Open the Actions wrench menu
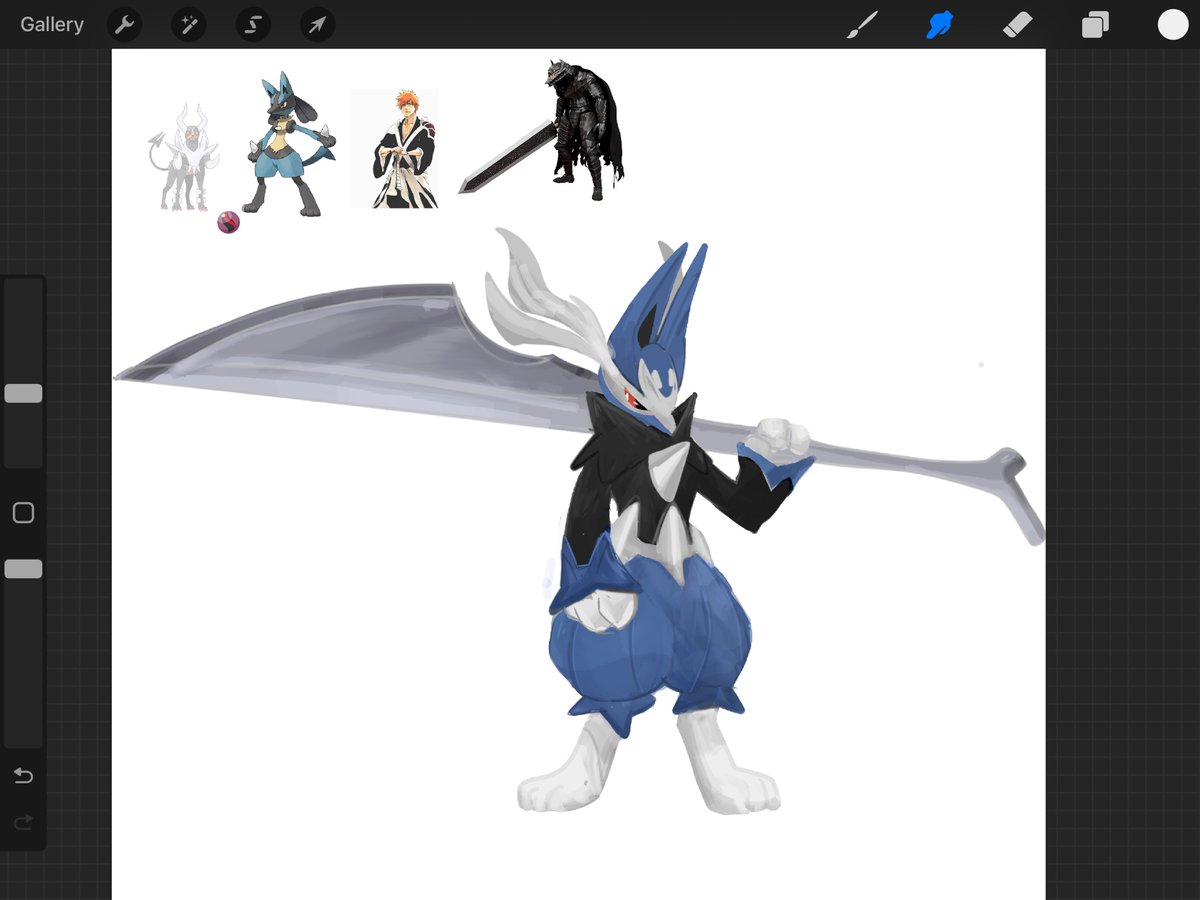 [x=124, y=24]
